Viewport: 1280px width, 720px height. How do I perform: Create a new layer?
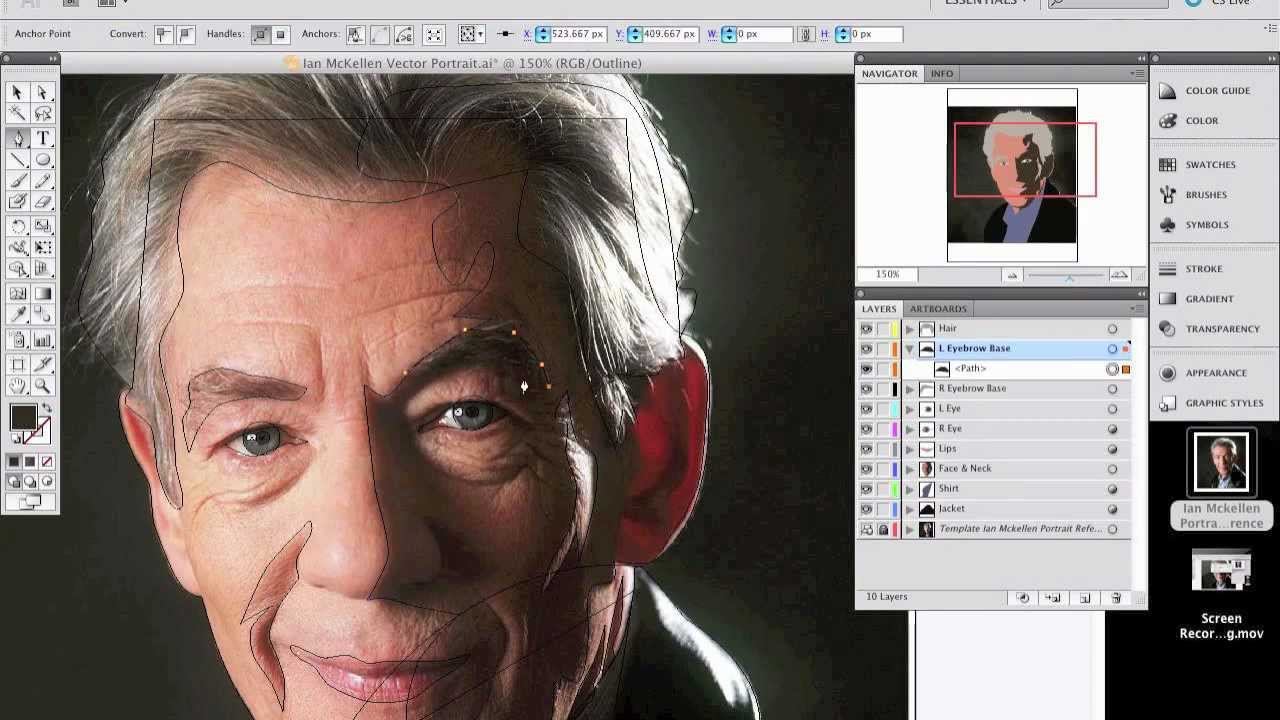(x=1085, y=597)
